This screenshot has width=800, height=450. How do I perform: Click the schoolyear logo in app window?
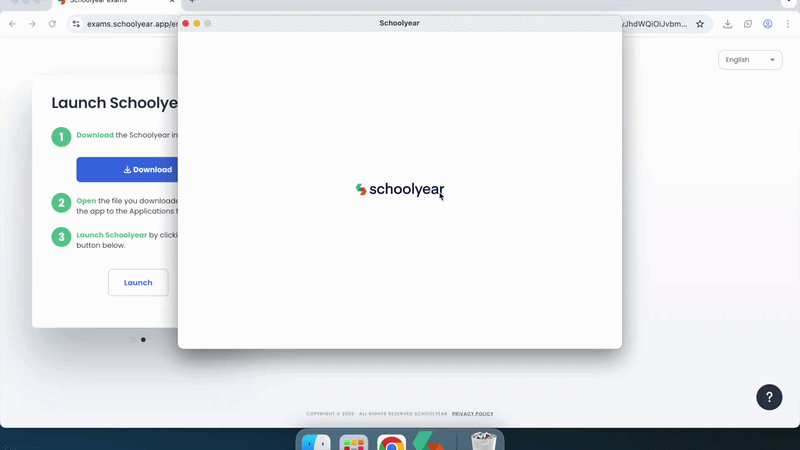tap(399, 189)
